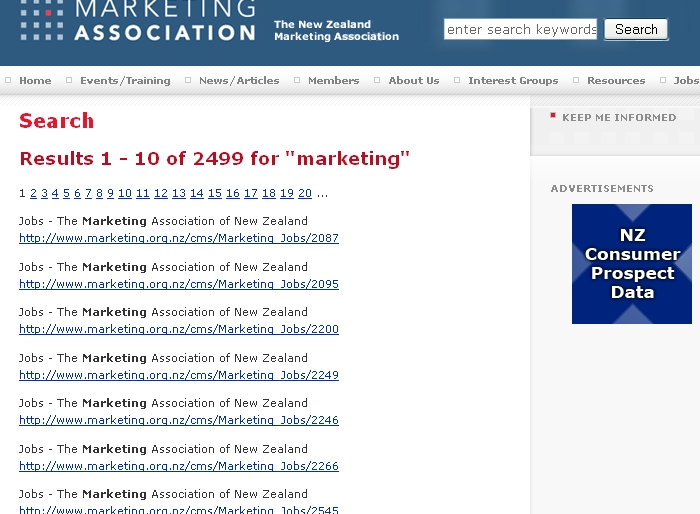Go to results page 13
Viewport: 700px width, 514px height.
tap(179, 193)
